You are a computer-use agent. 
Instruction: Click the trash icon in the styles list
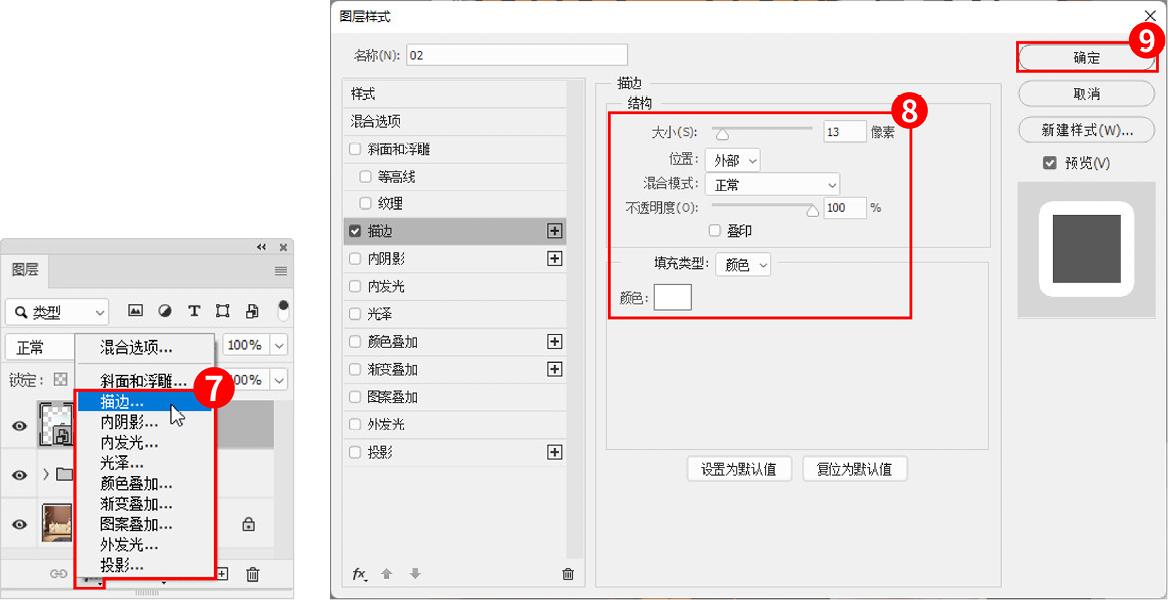[568, 574]
